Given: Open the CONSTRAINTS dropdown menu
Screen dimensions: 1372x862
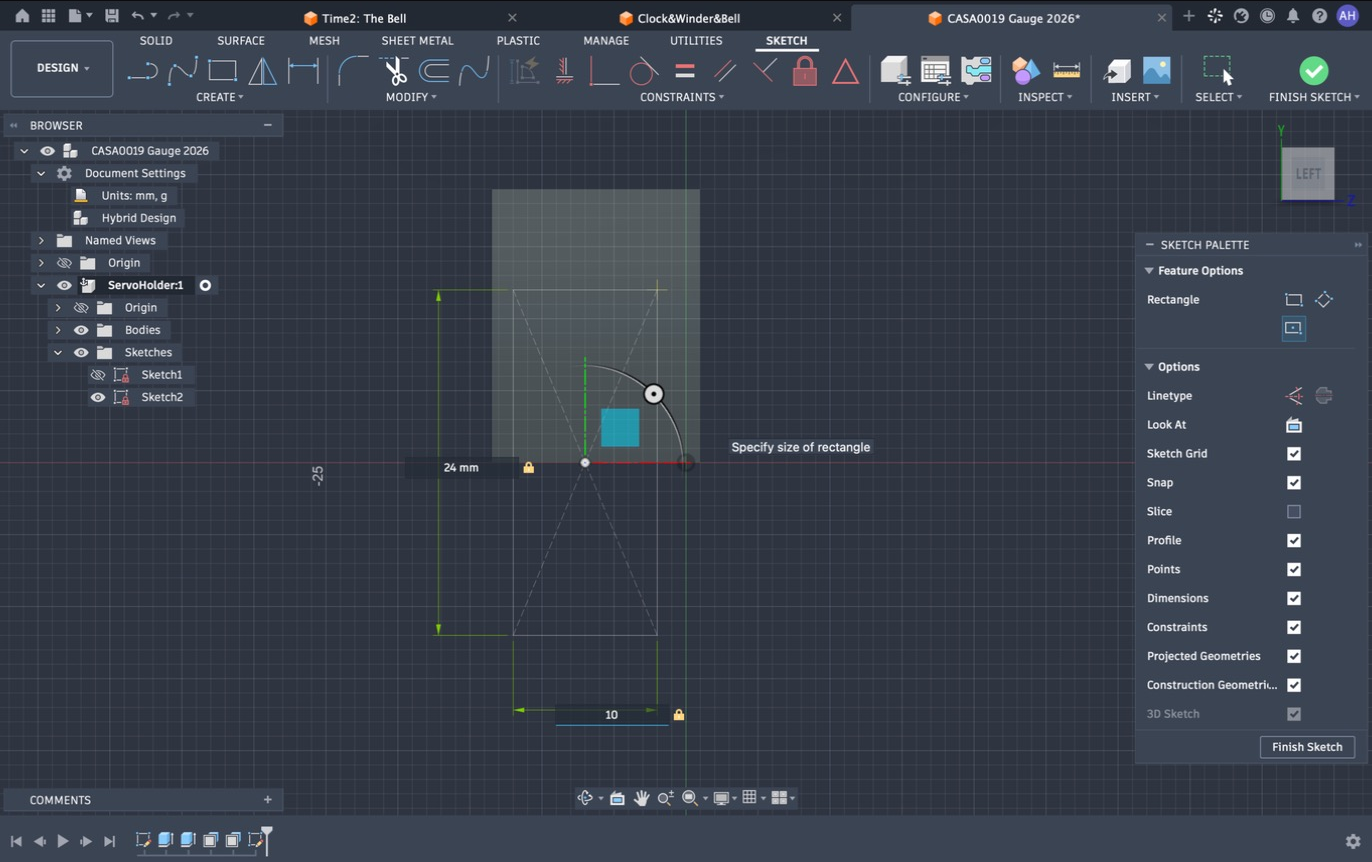Looking at the screenshot, I should (x=682, y=97).
